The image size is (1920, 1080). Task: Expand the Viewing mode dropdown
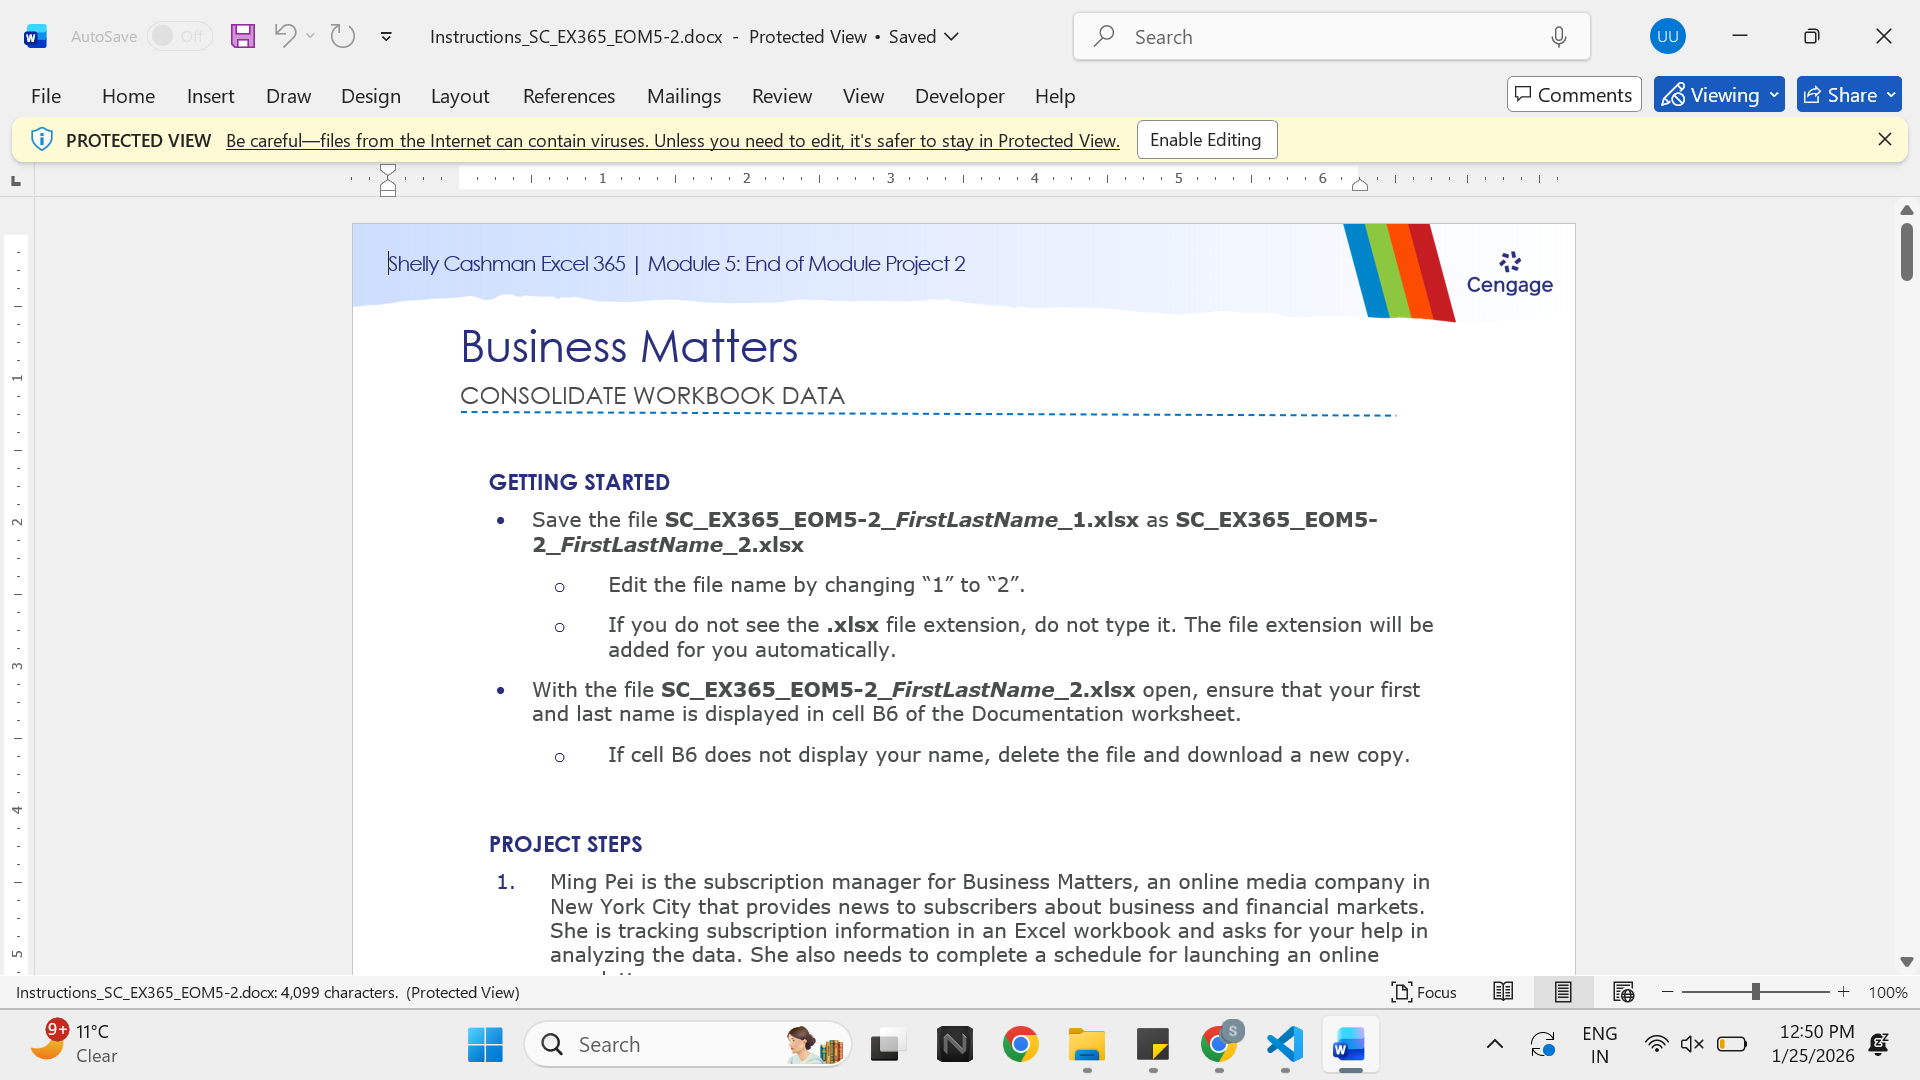pos(1775,95)
